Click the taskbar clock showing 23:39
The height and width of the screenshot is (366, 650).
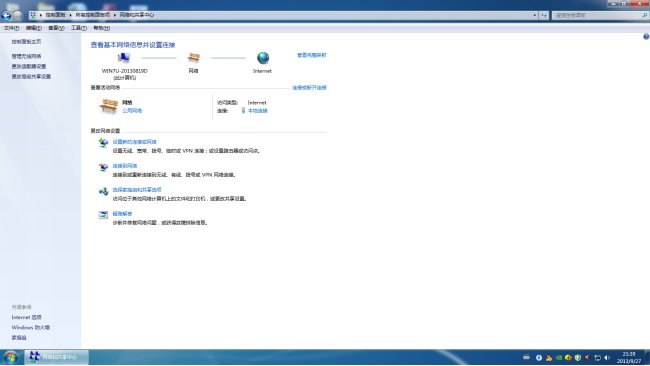(628, 357)
